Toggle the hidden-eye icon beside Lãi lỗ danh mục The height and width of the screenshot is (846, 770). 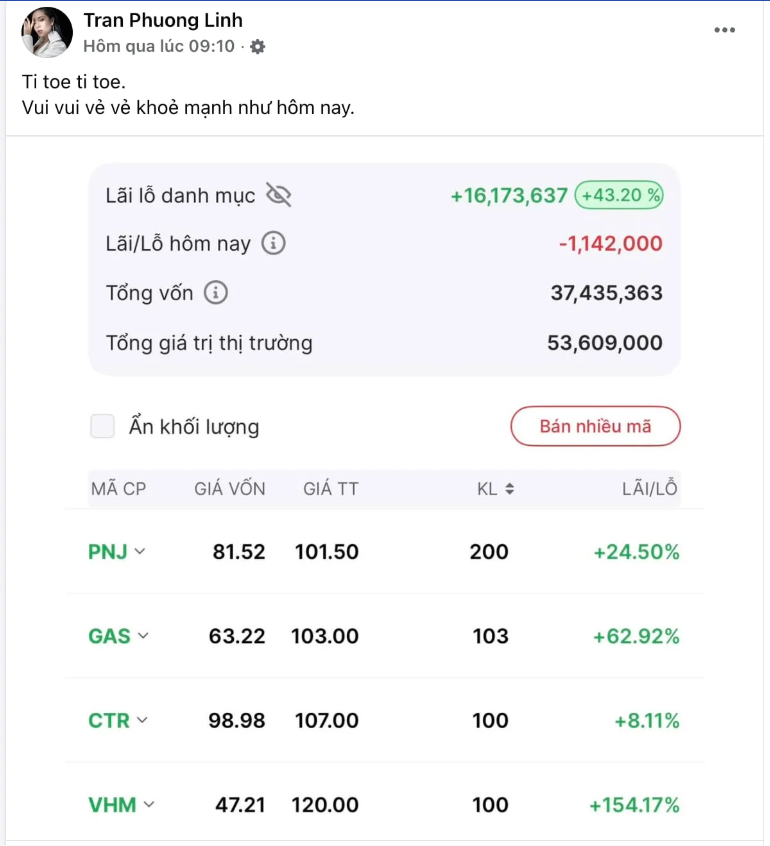tap(279, 196)
